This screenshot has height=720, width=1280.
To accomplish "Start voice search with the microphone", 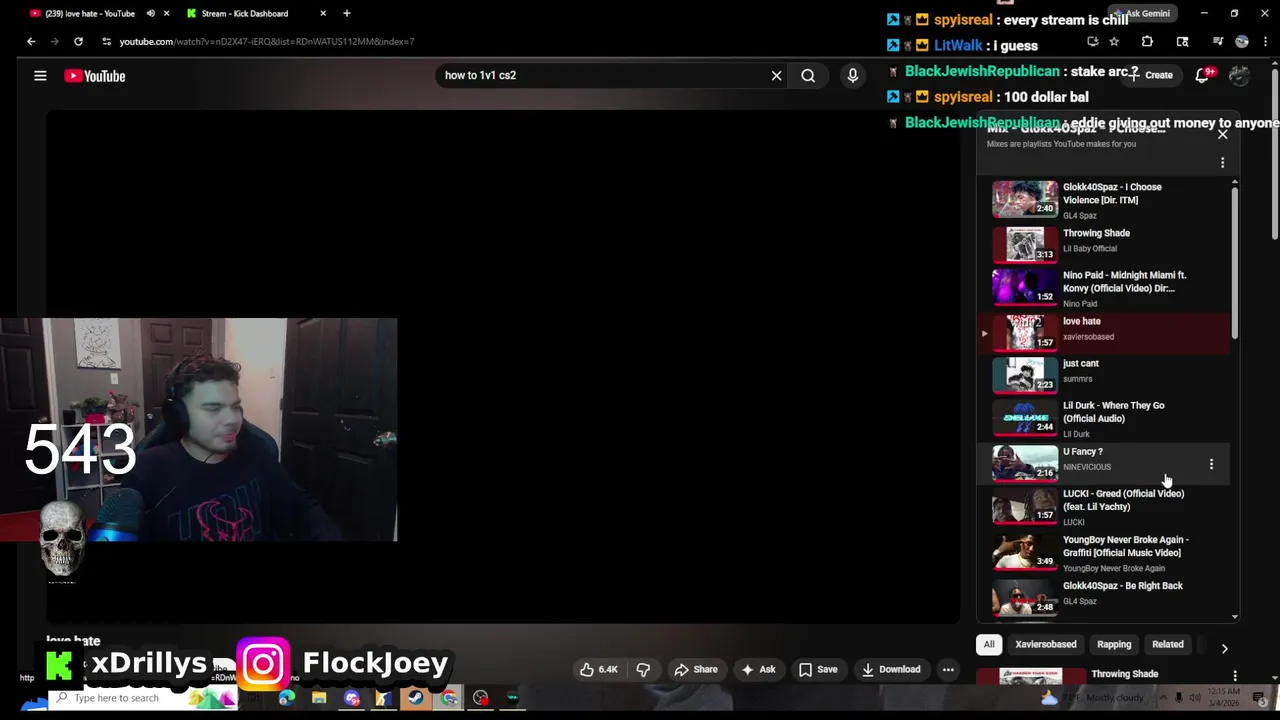I will click(x=853, y=75).
